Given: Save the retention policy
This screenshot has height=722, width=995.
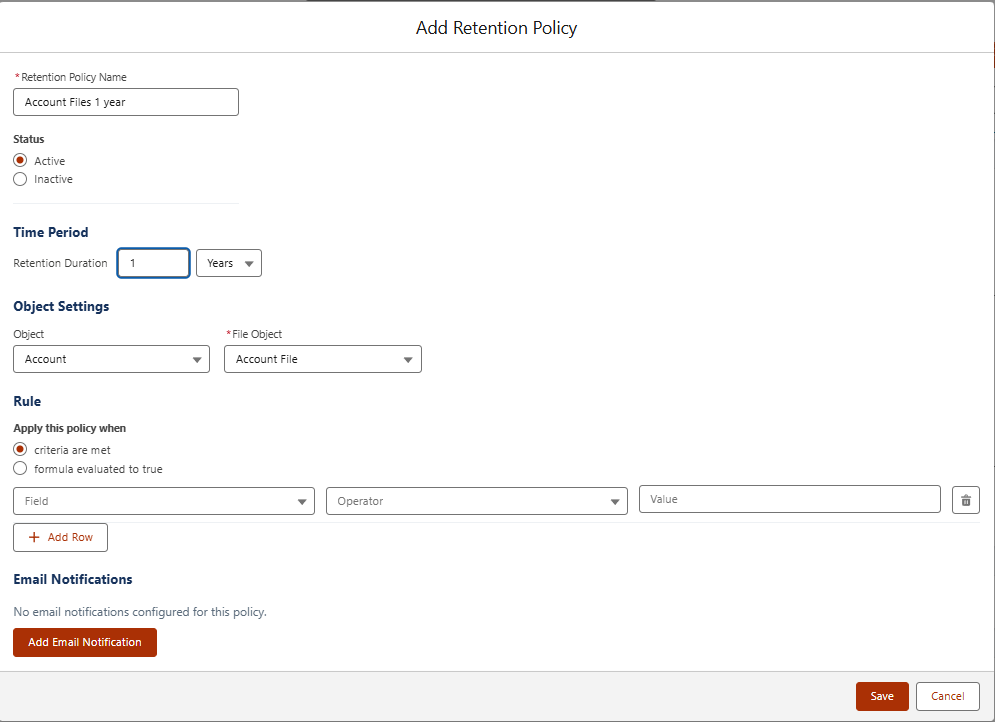Looking at the screenshot, I should 882,696.
